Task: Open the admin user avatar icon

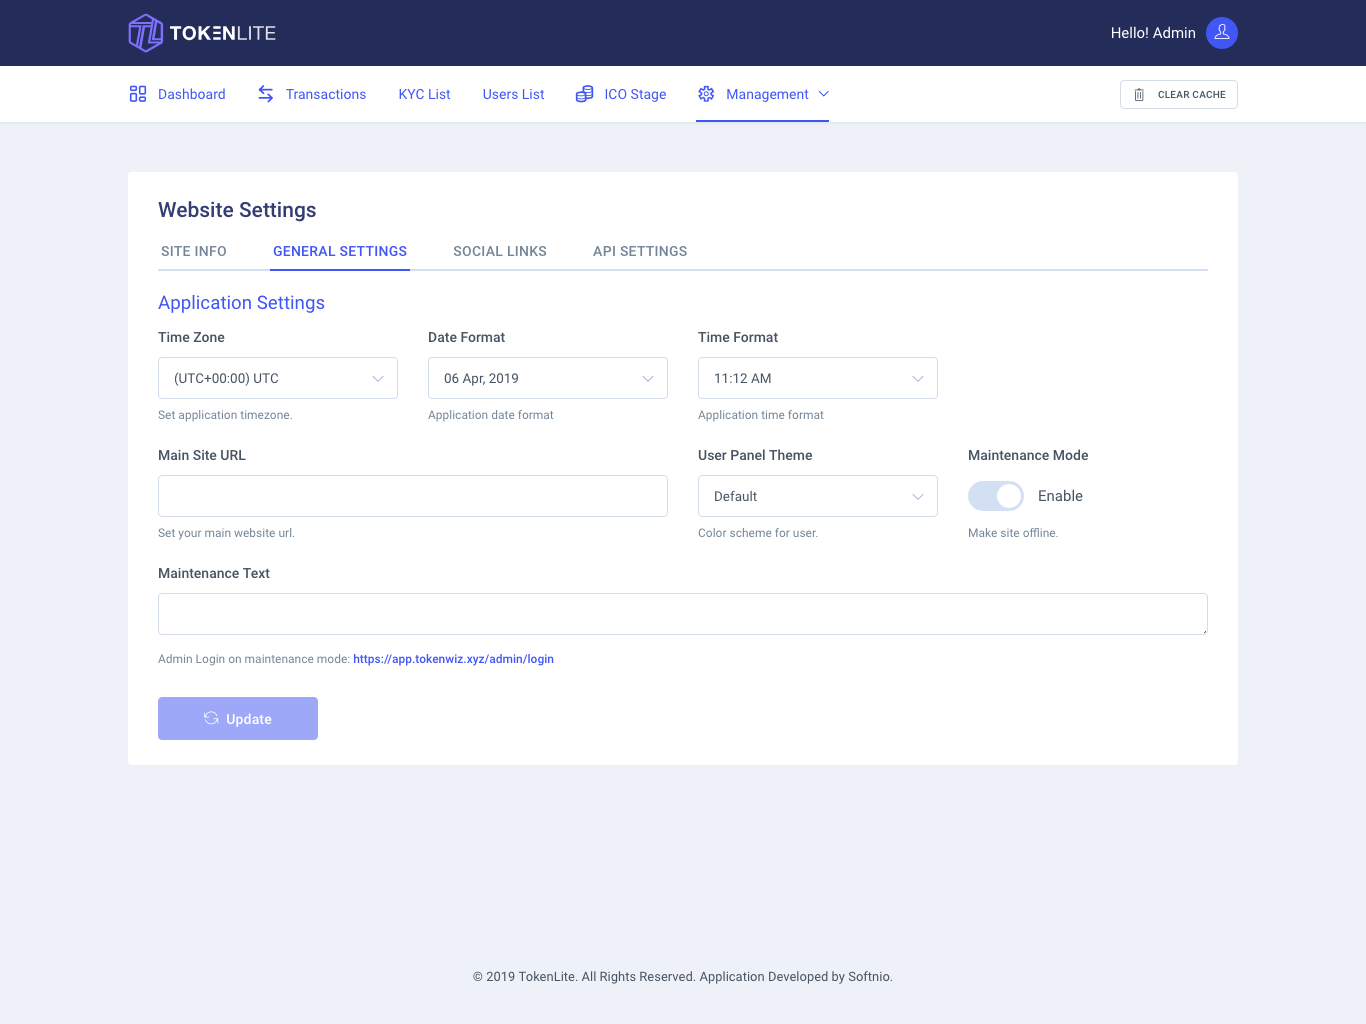Action: click(1221, 33)
